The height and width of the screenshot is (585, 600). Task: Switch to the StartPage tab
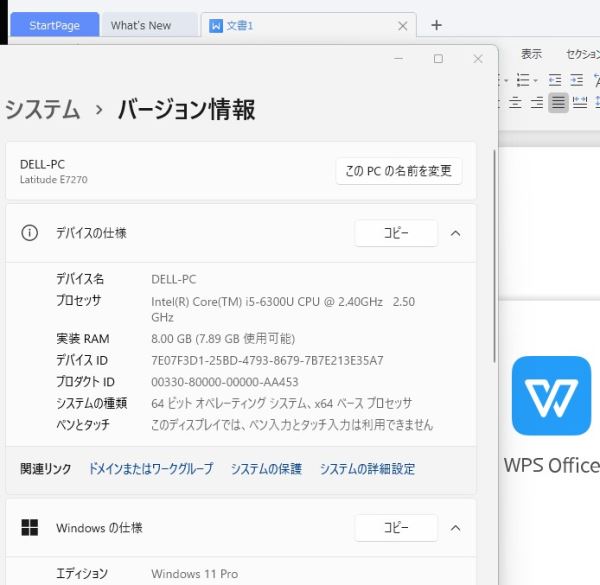(54, 25)
